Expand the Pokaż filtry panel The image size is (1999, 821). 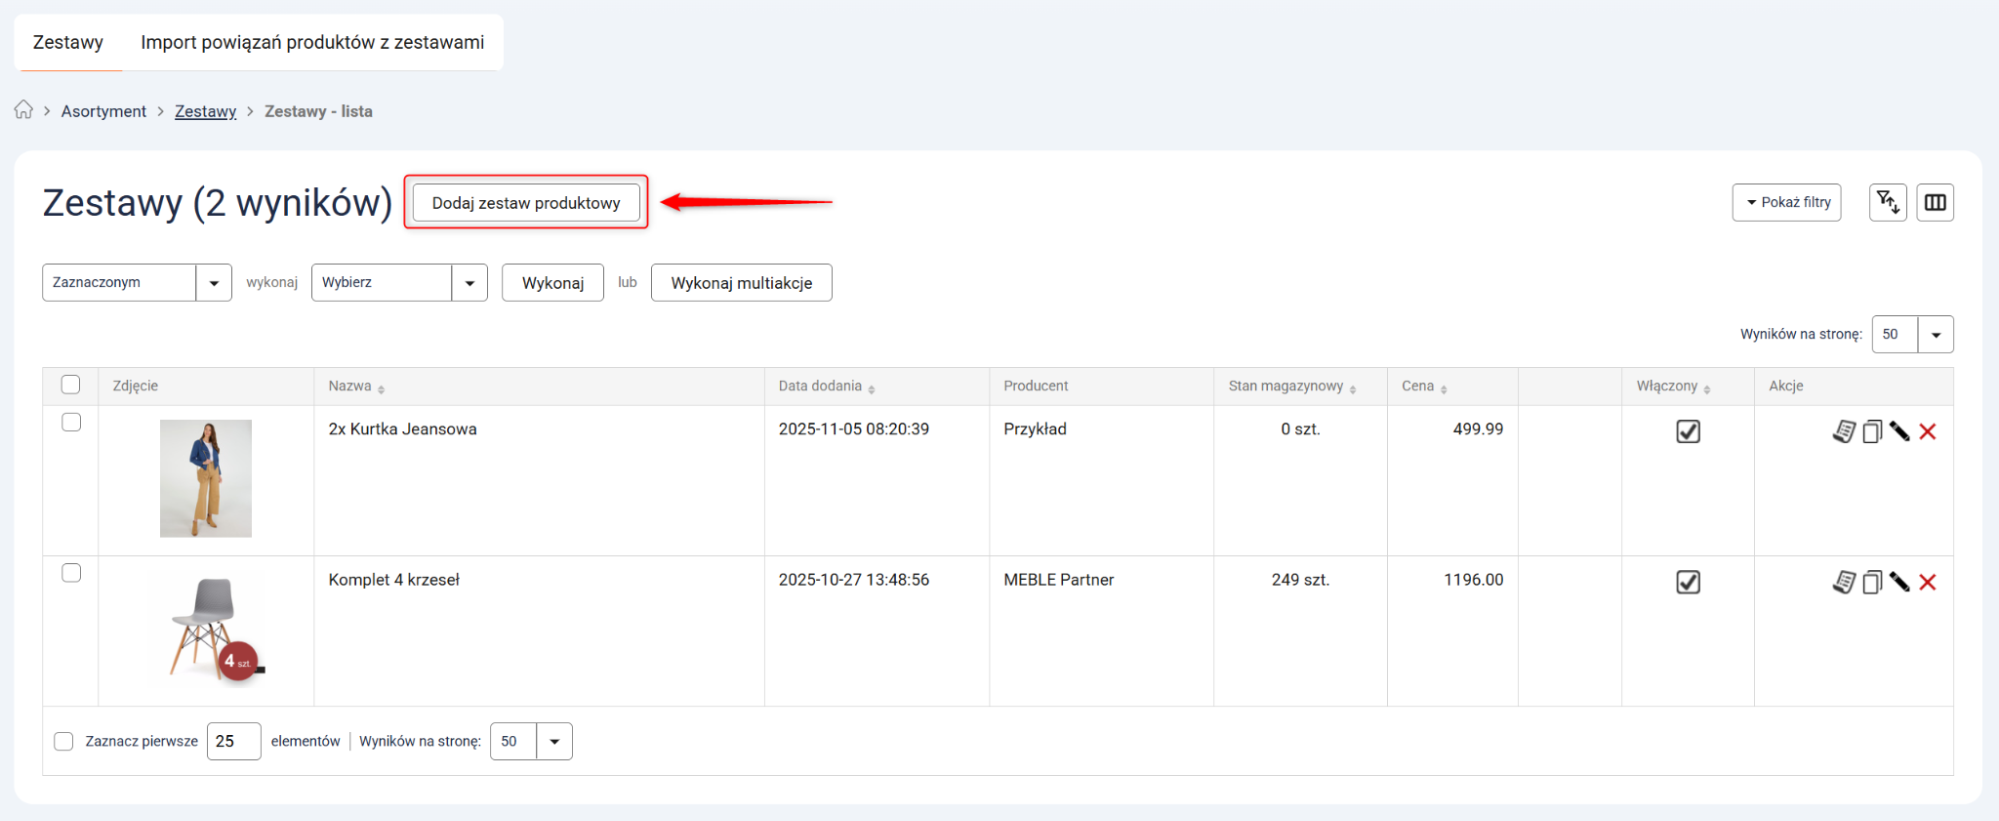tap(1786, 202)
